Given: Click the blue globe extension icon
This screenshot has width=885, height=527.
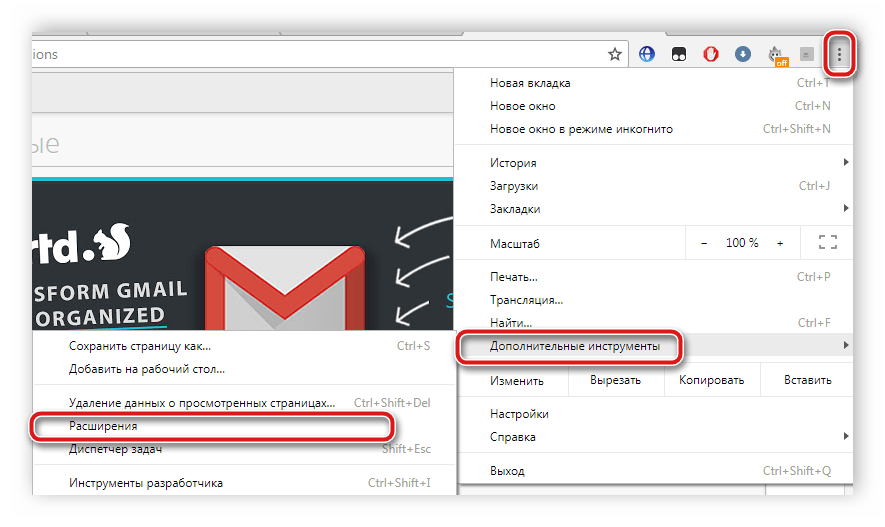Looking at the screenshot, I should [647, 54].
